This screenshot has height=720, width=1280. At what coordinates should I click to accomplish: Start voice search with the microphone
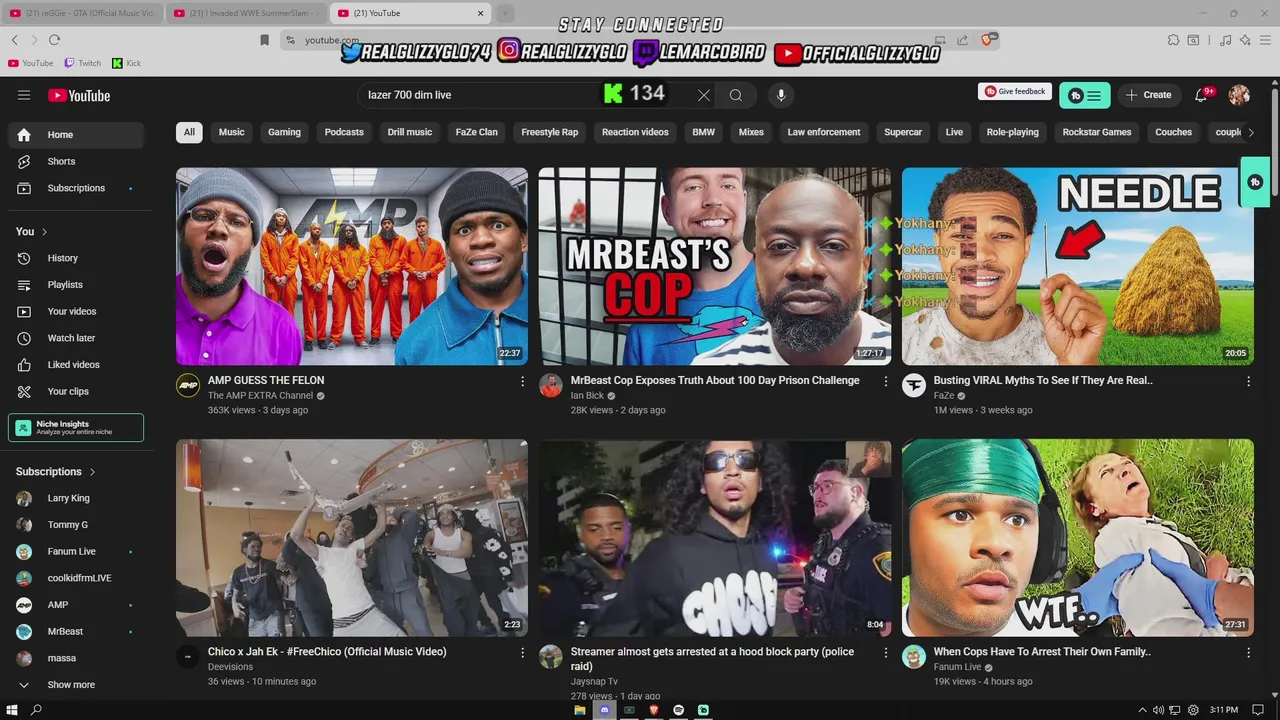point(781,95)
